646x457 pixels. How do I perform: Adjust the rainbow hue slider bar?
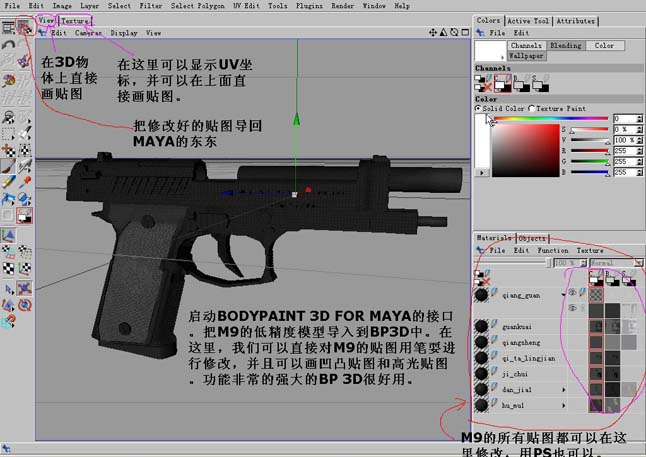(x=551, y=119)
